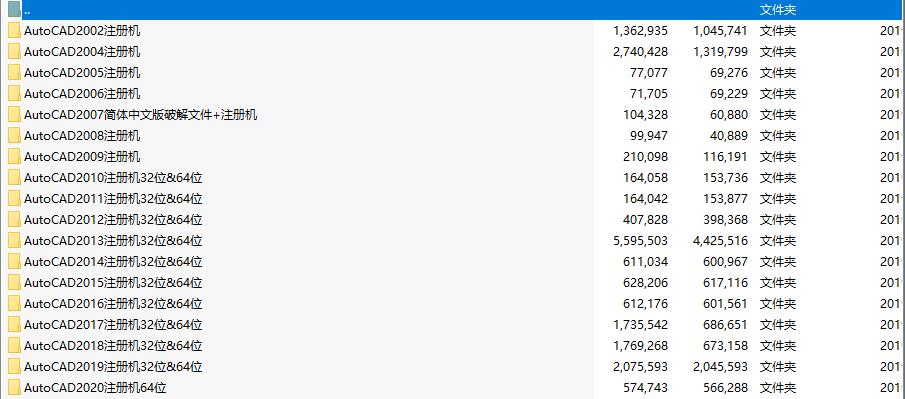This screenshot has width=905, height=399.
Task: Select the AutoCAD2018注册机32位&64位 entry
Action: [113, 345]
